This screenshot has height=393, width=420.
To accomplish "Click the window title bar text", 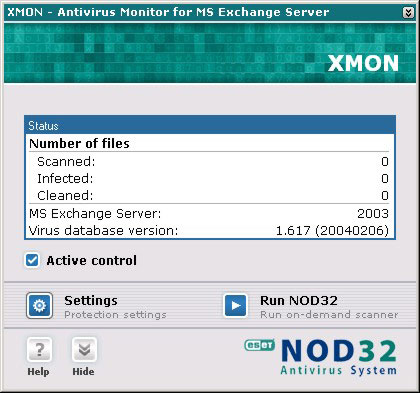I will point(168,12).
